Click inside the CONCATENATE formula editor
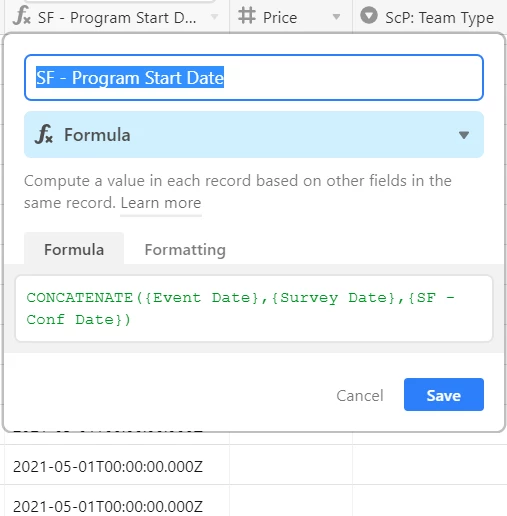This screenshot has height=516, width=507. click(x=254, y=308)
